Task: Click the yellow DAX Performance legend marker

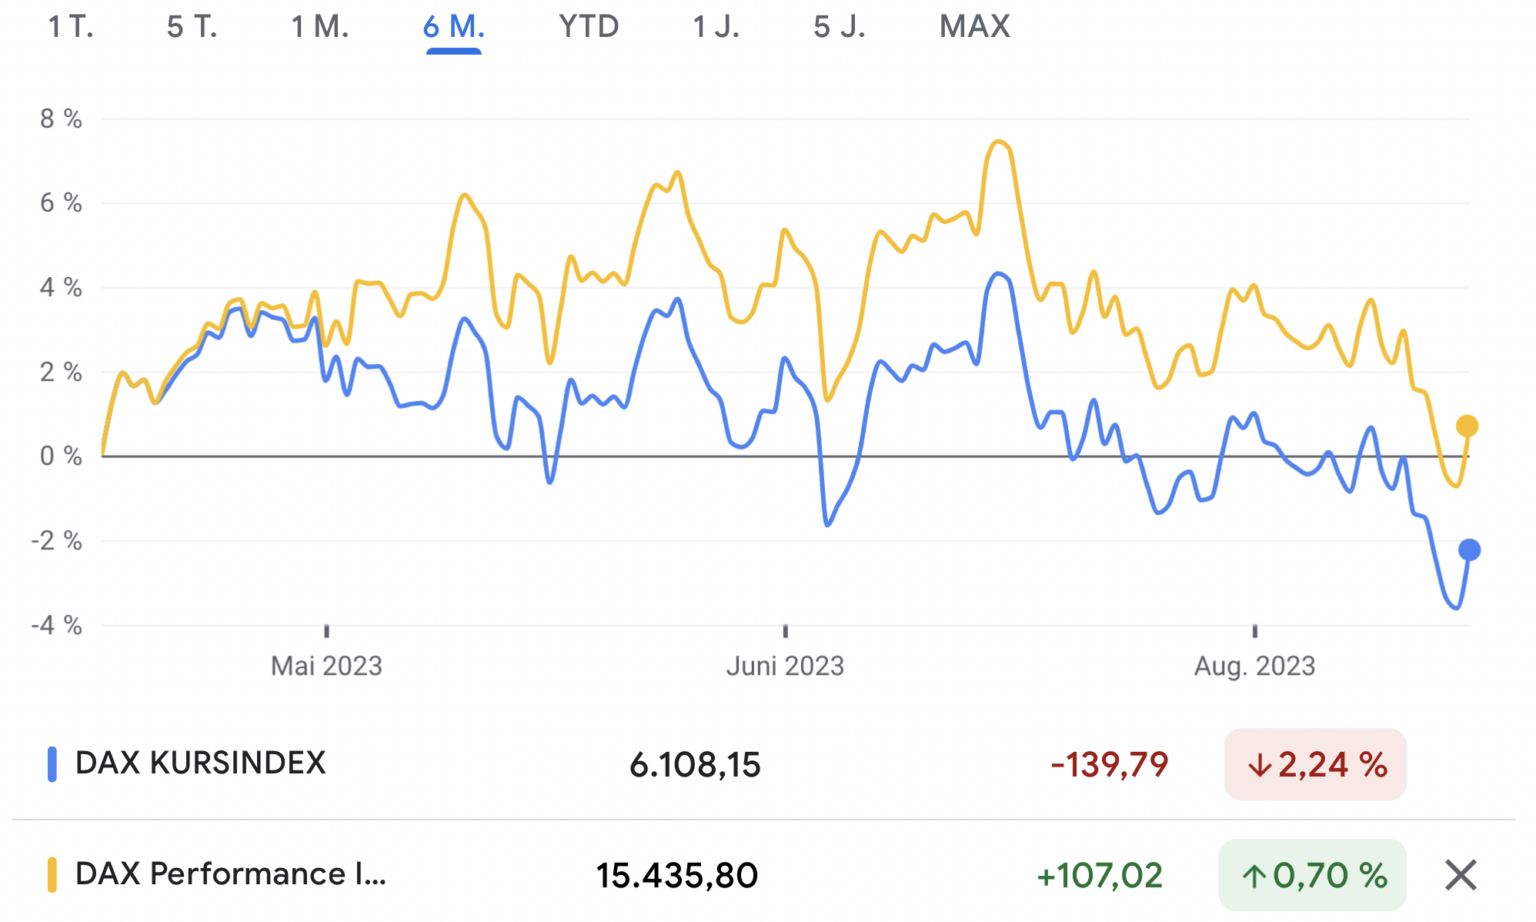Action: pyautogui.click(x=51, y=873)
